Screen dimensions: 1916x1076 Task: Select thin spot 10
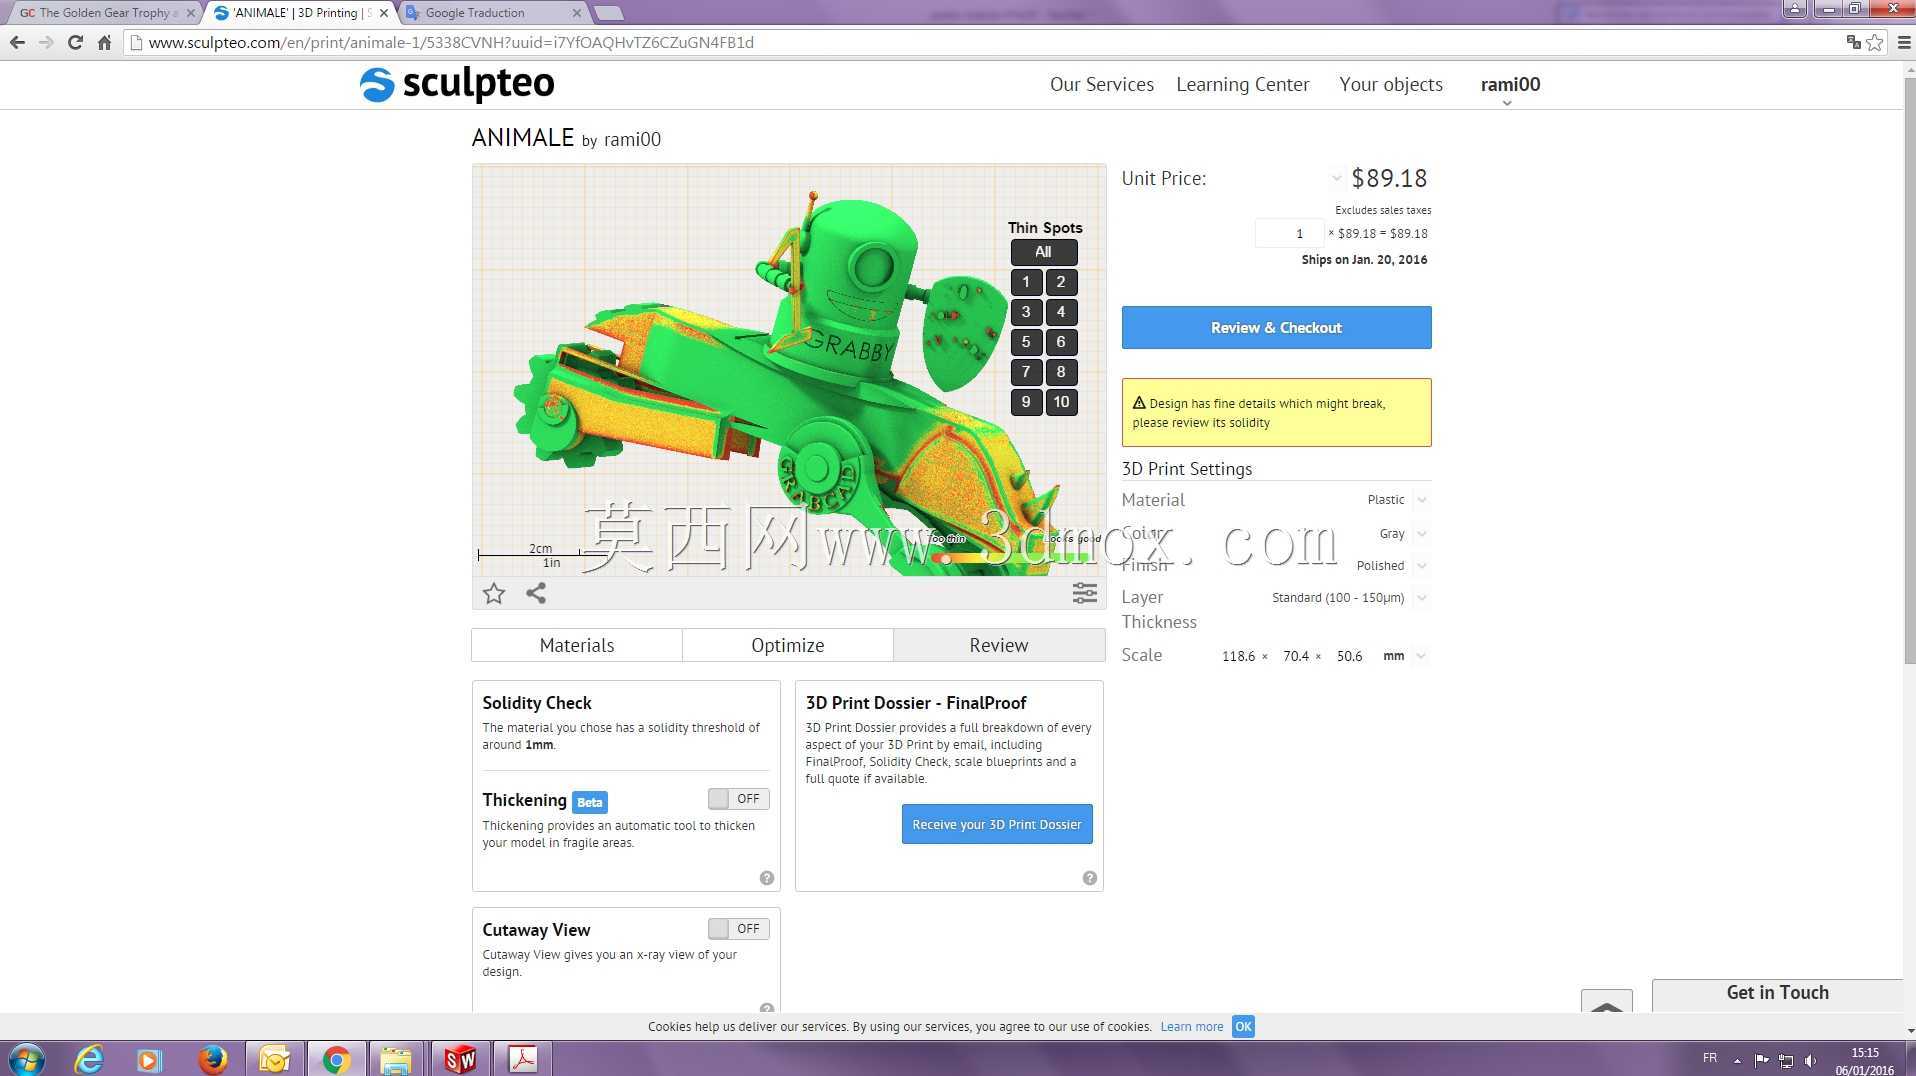point(1061,402)
